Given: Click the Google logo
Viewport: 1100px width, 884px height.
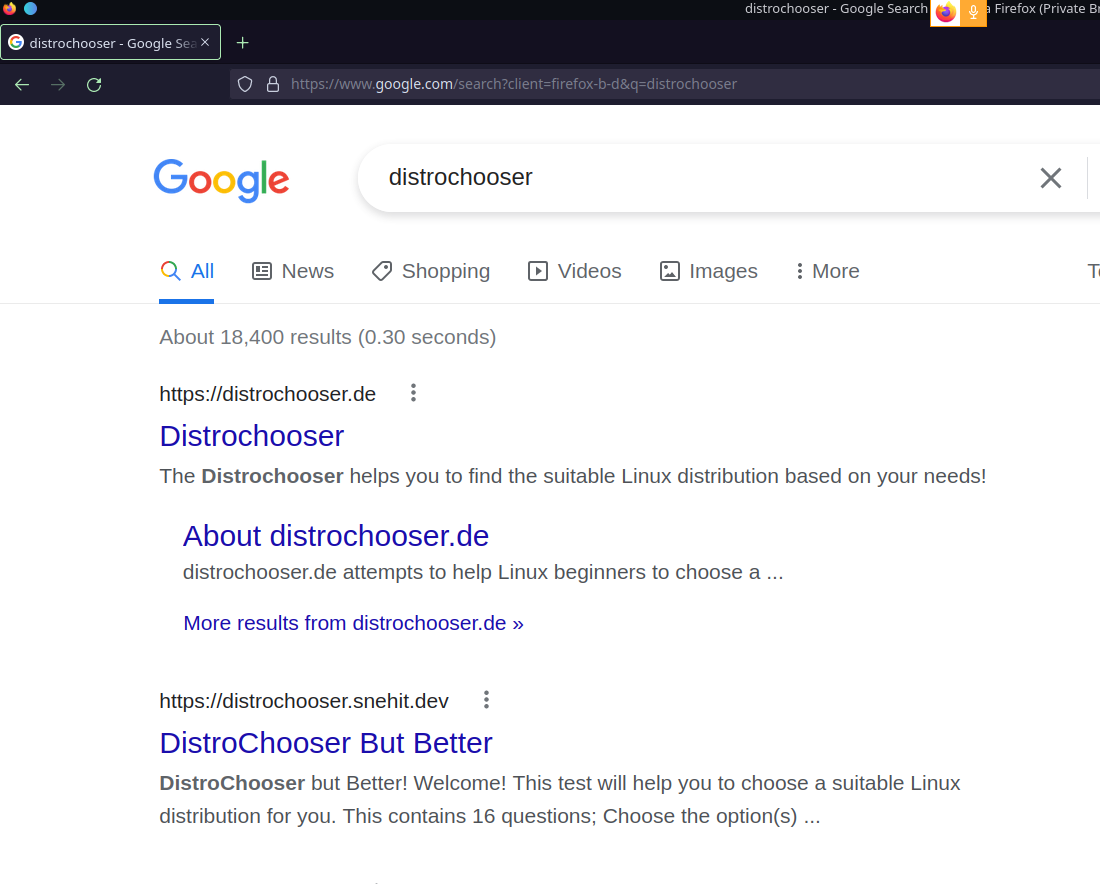Looking at the screenshot, I should point(221,180).
